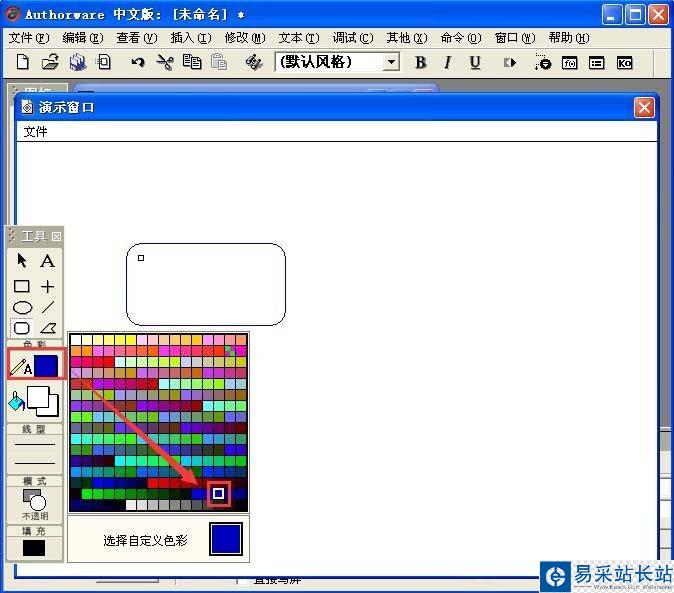Image resolution: width=674 pixels, height=593 pixels.
Task: Click the 选择自定义色彩 custom color button
Action: coord(145,540)
